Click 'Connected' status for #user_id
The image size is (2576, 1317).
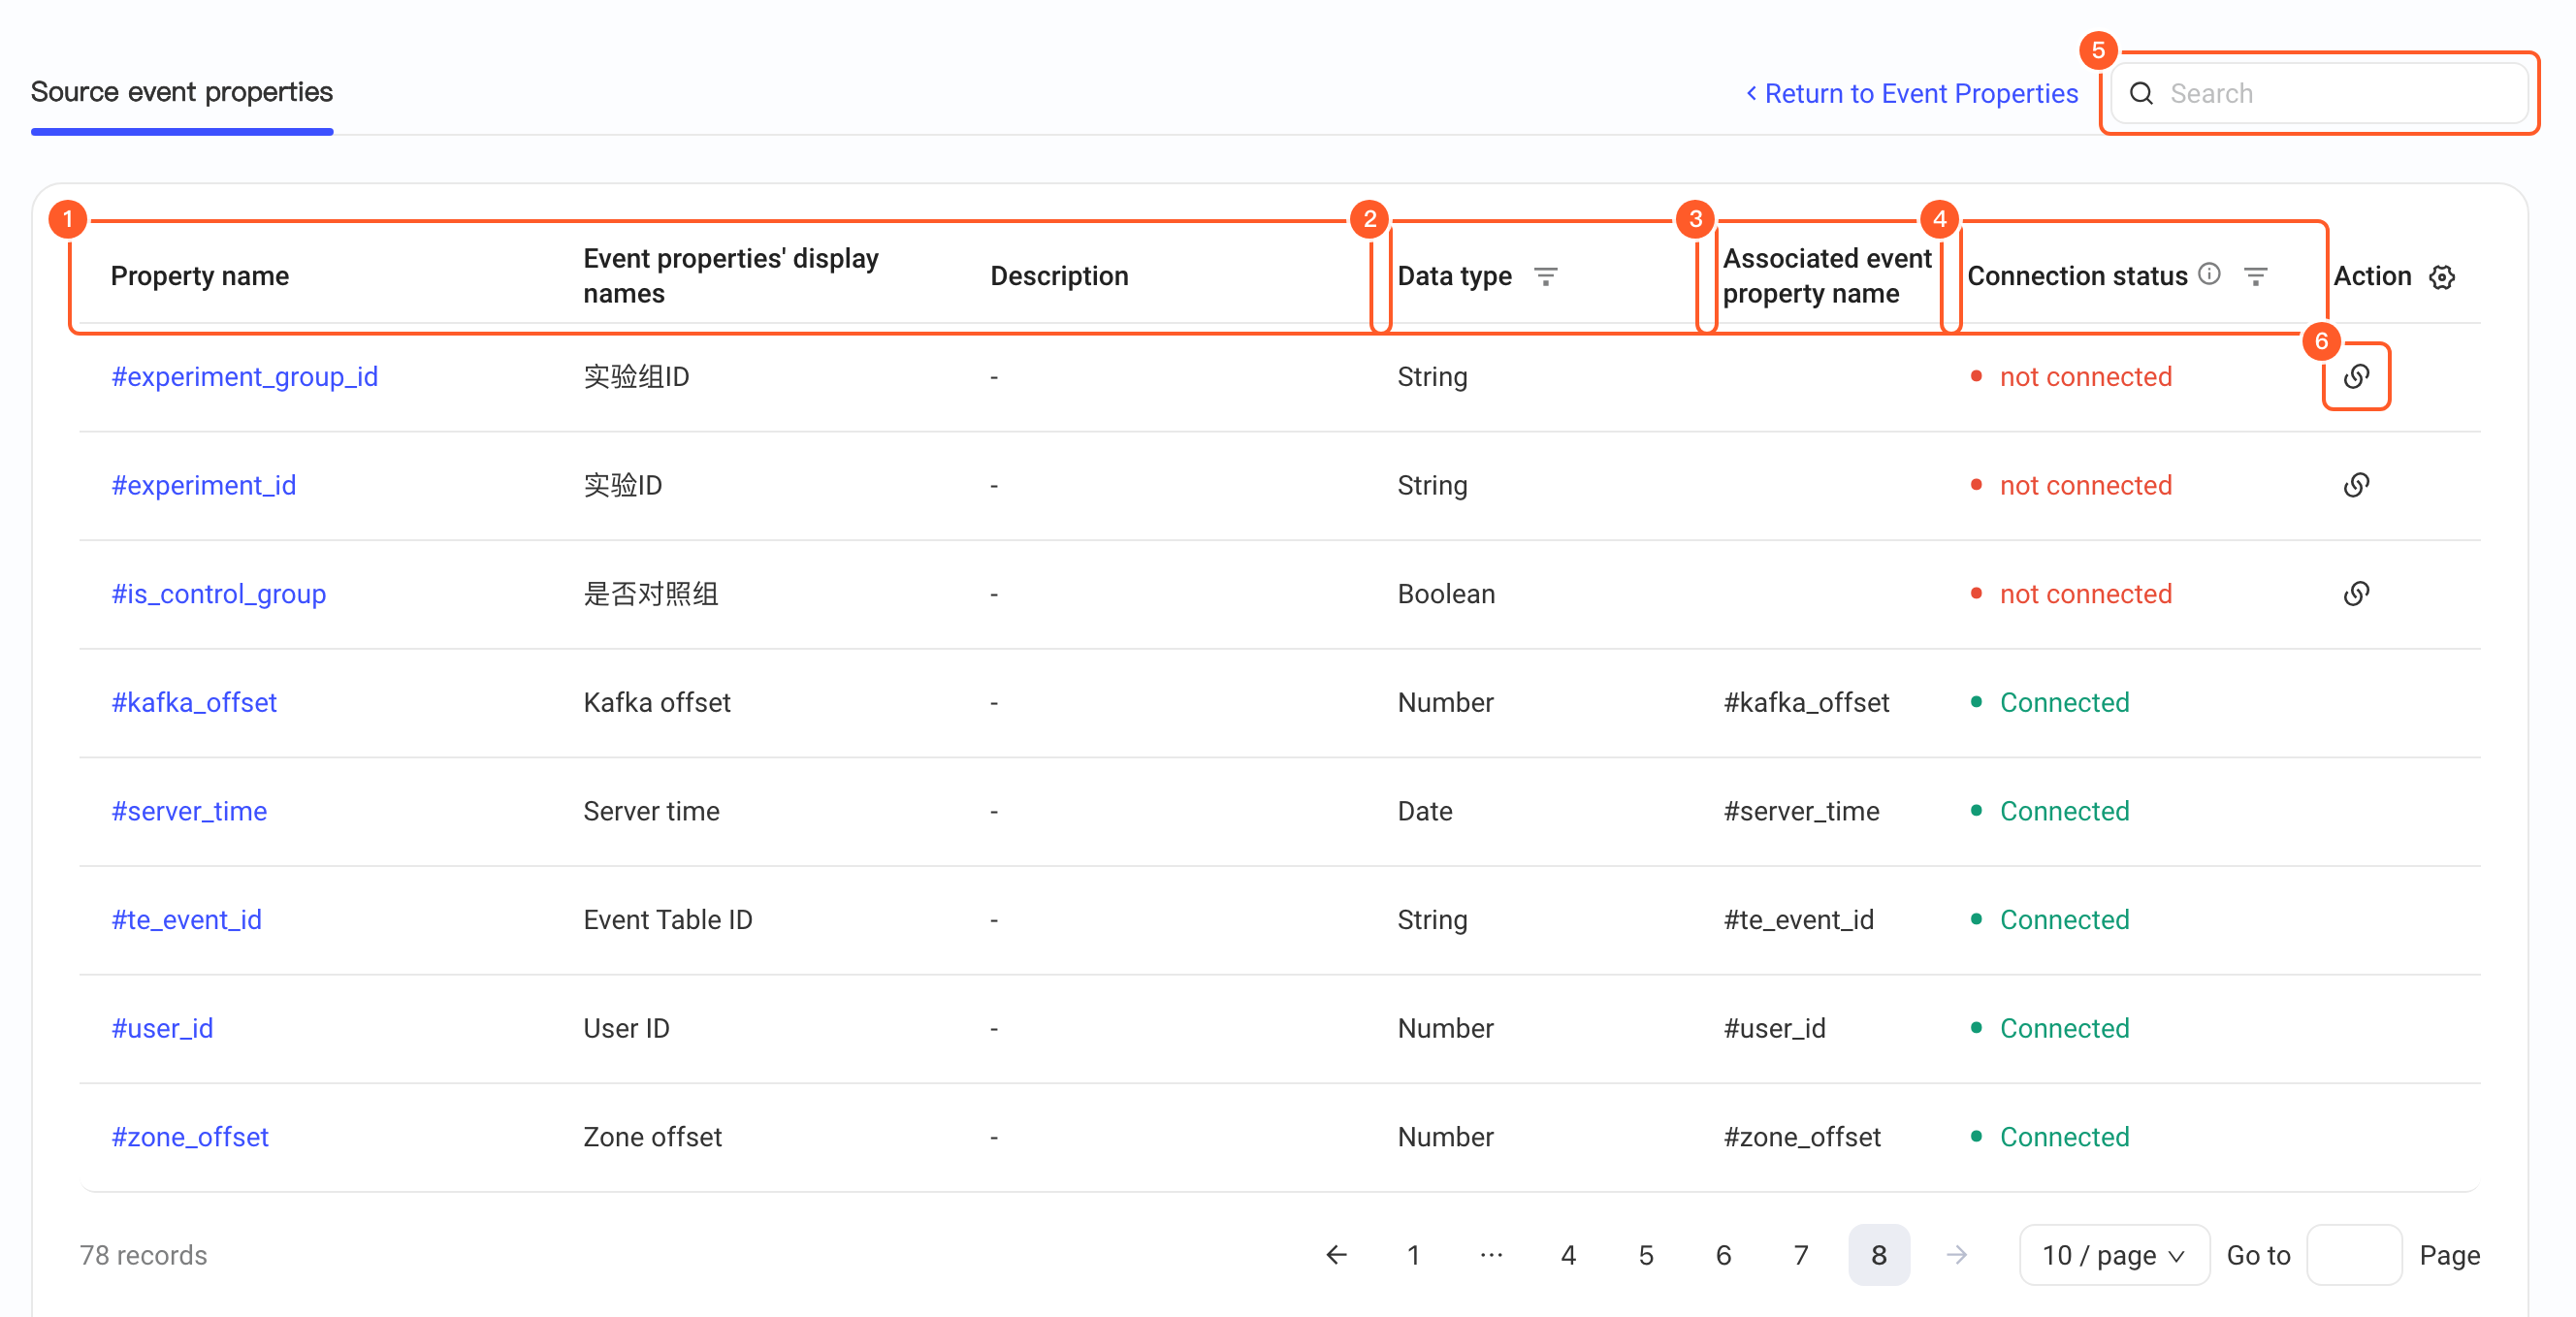pos(2064,1028)
